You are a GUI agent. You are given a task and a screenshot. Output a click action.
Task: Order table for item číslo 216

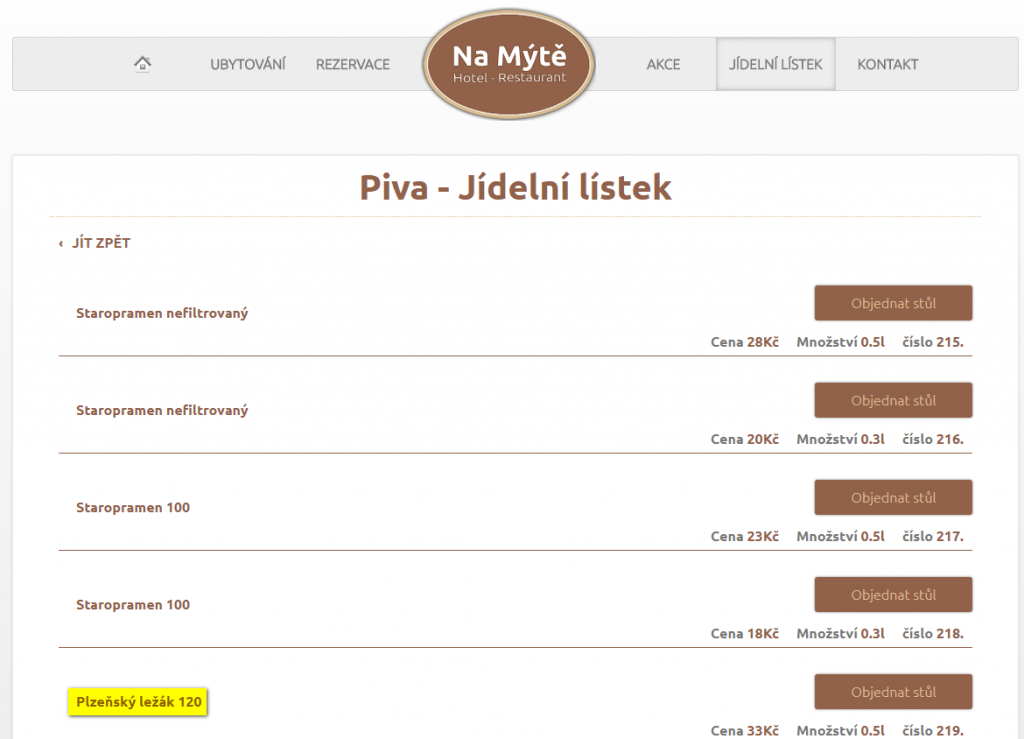pyautogui.click(x=893, y=400)
